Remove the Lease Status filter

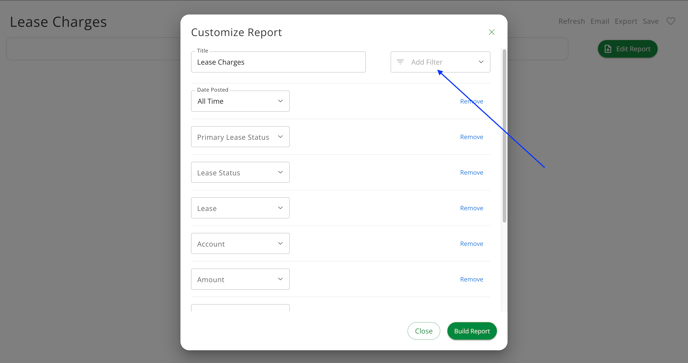pyautogui.click(x=471, y=173)
